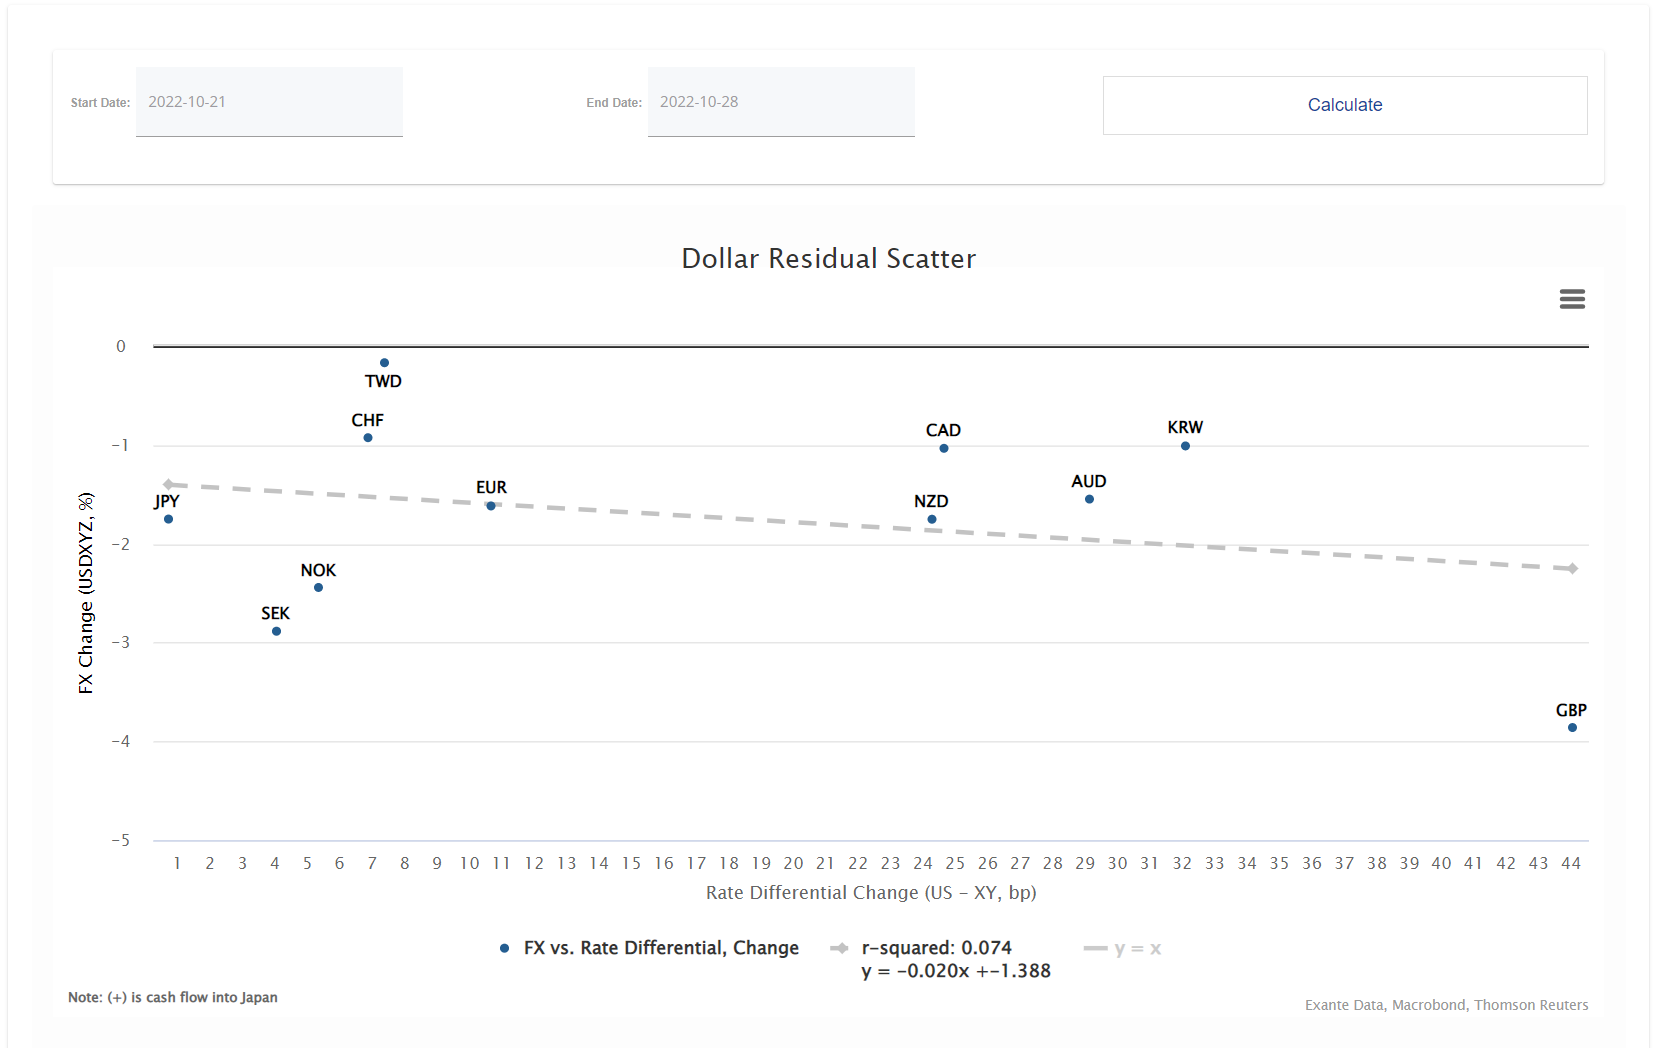Viewport: 1653px width, 1048px height.
Task: Click the AUD scatter point
Action: 1089,497
